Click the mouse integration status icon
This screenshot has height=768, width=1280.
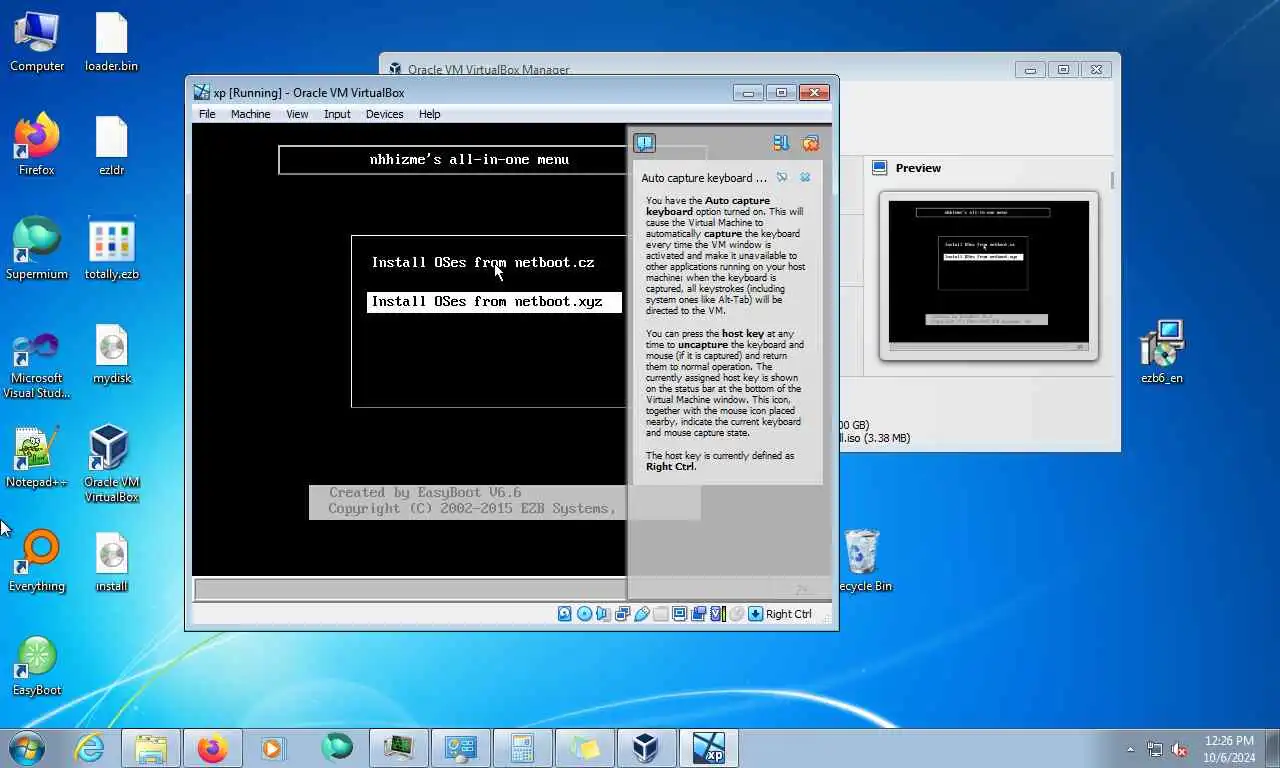coord(736,614)
